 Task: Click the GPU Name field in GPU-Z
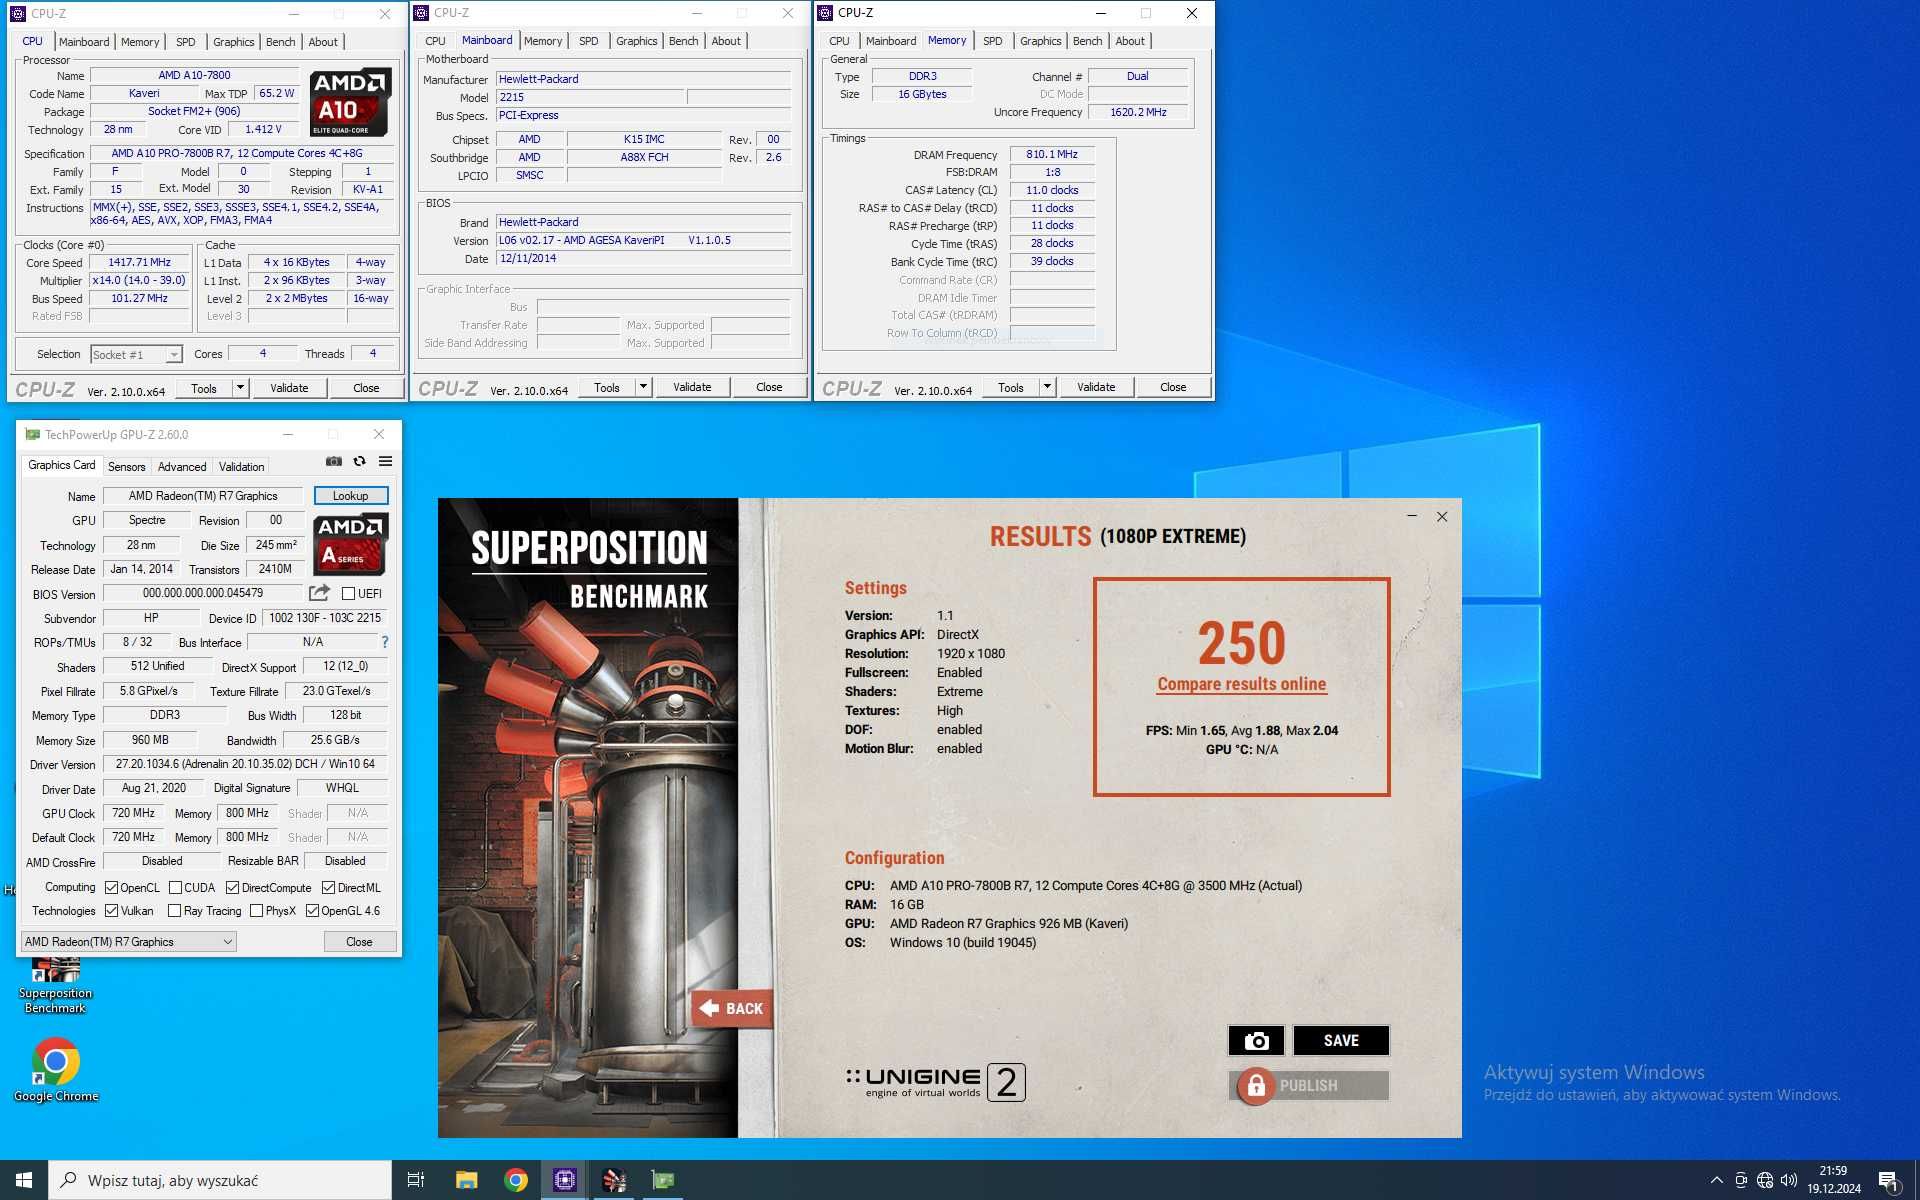203,496
